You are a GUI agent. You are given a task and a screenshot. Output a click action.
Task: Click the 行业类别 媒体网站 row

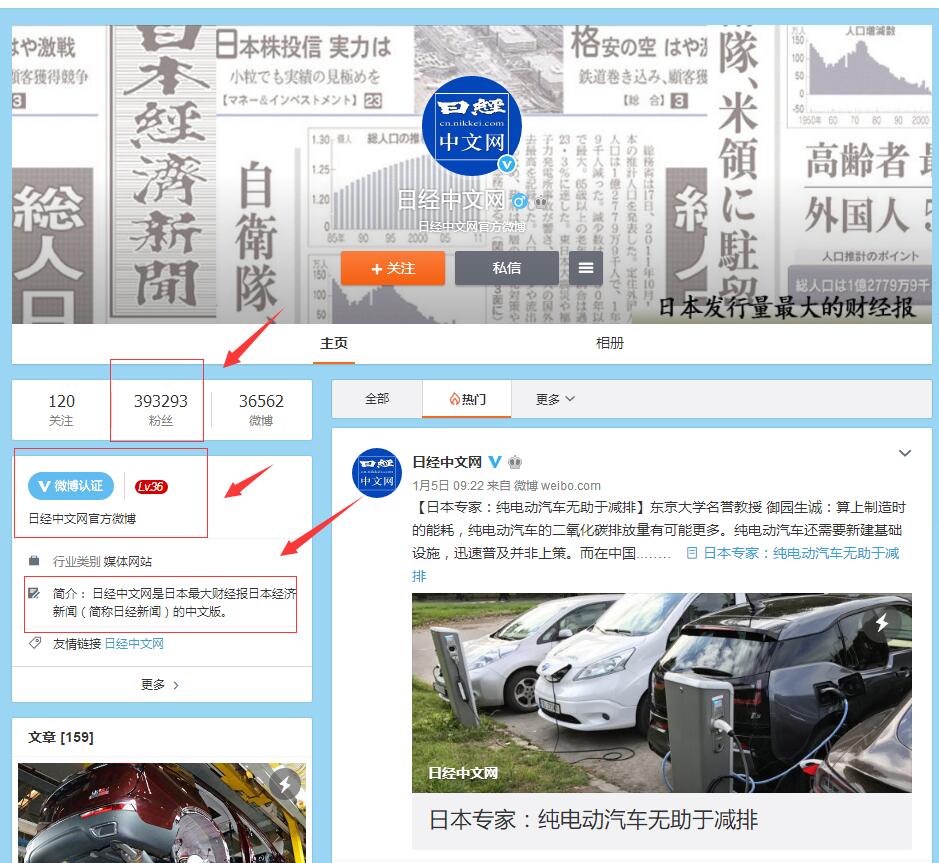point(102,561)
